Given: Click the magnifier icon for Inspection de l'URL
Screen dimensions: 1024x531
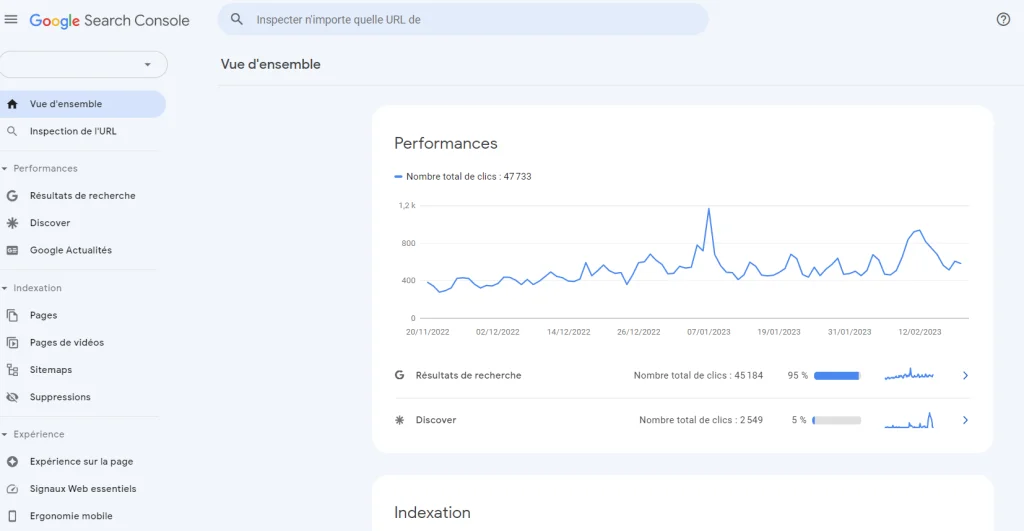Looking at the screenshot, I should point(12,131).
